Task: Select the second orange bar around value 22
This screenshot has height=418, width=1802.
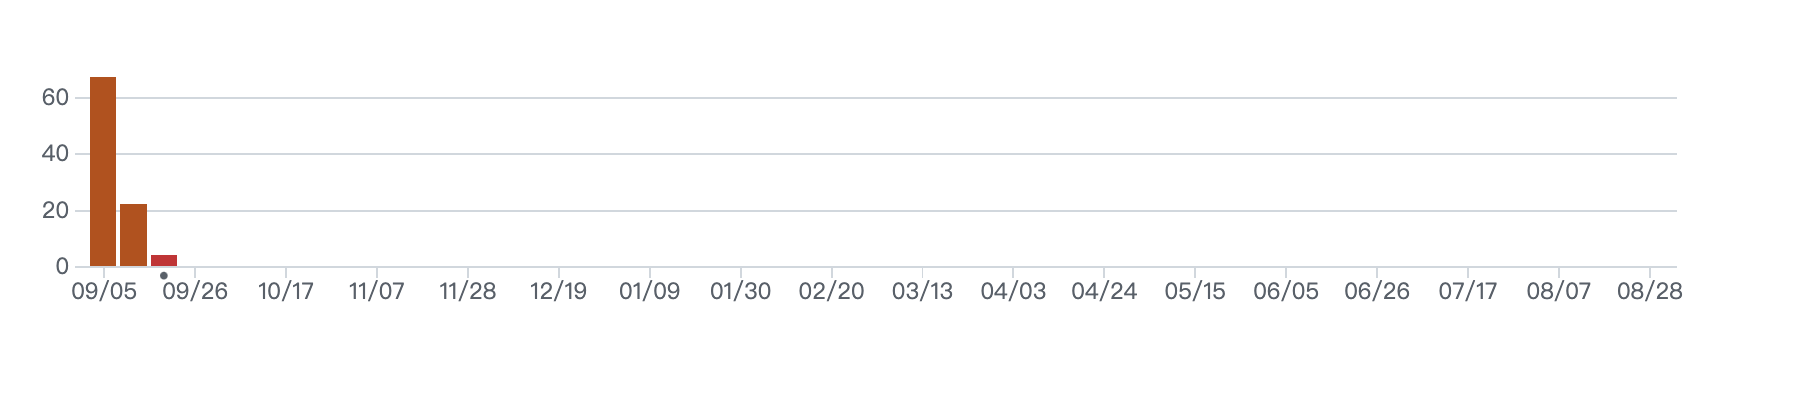Action: click(134, 235)
